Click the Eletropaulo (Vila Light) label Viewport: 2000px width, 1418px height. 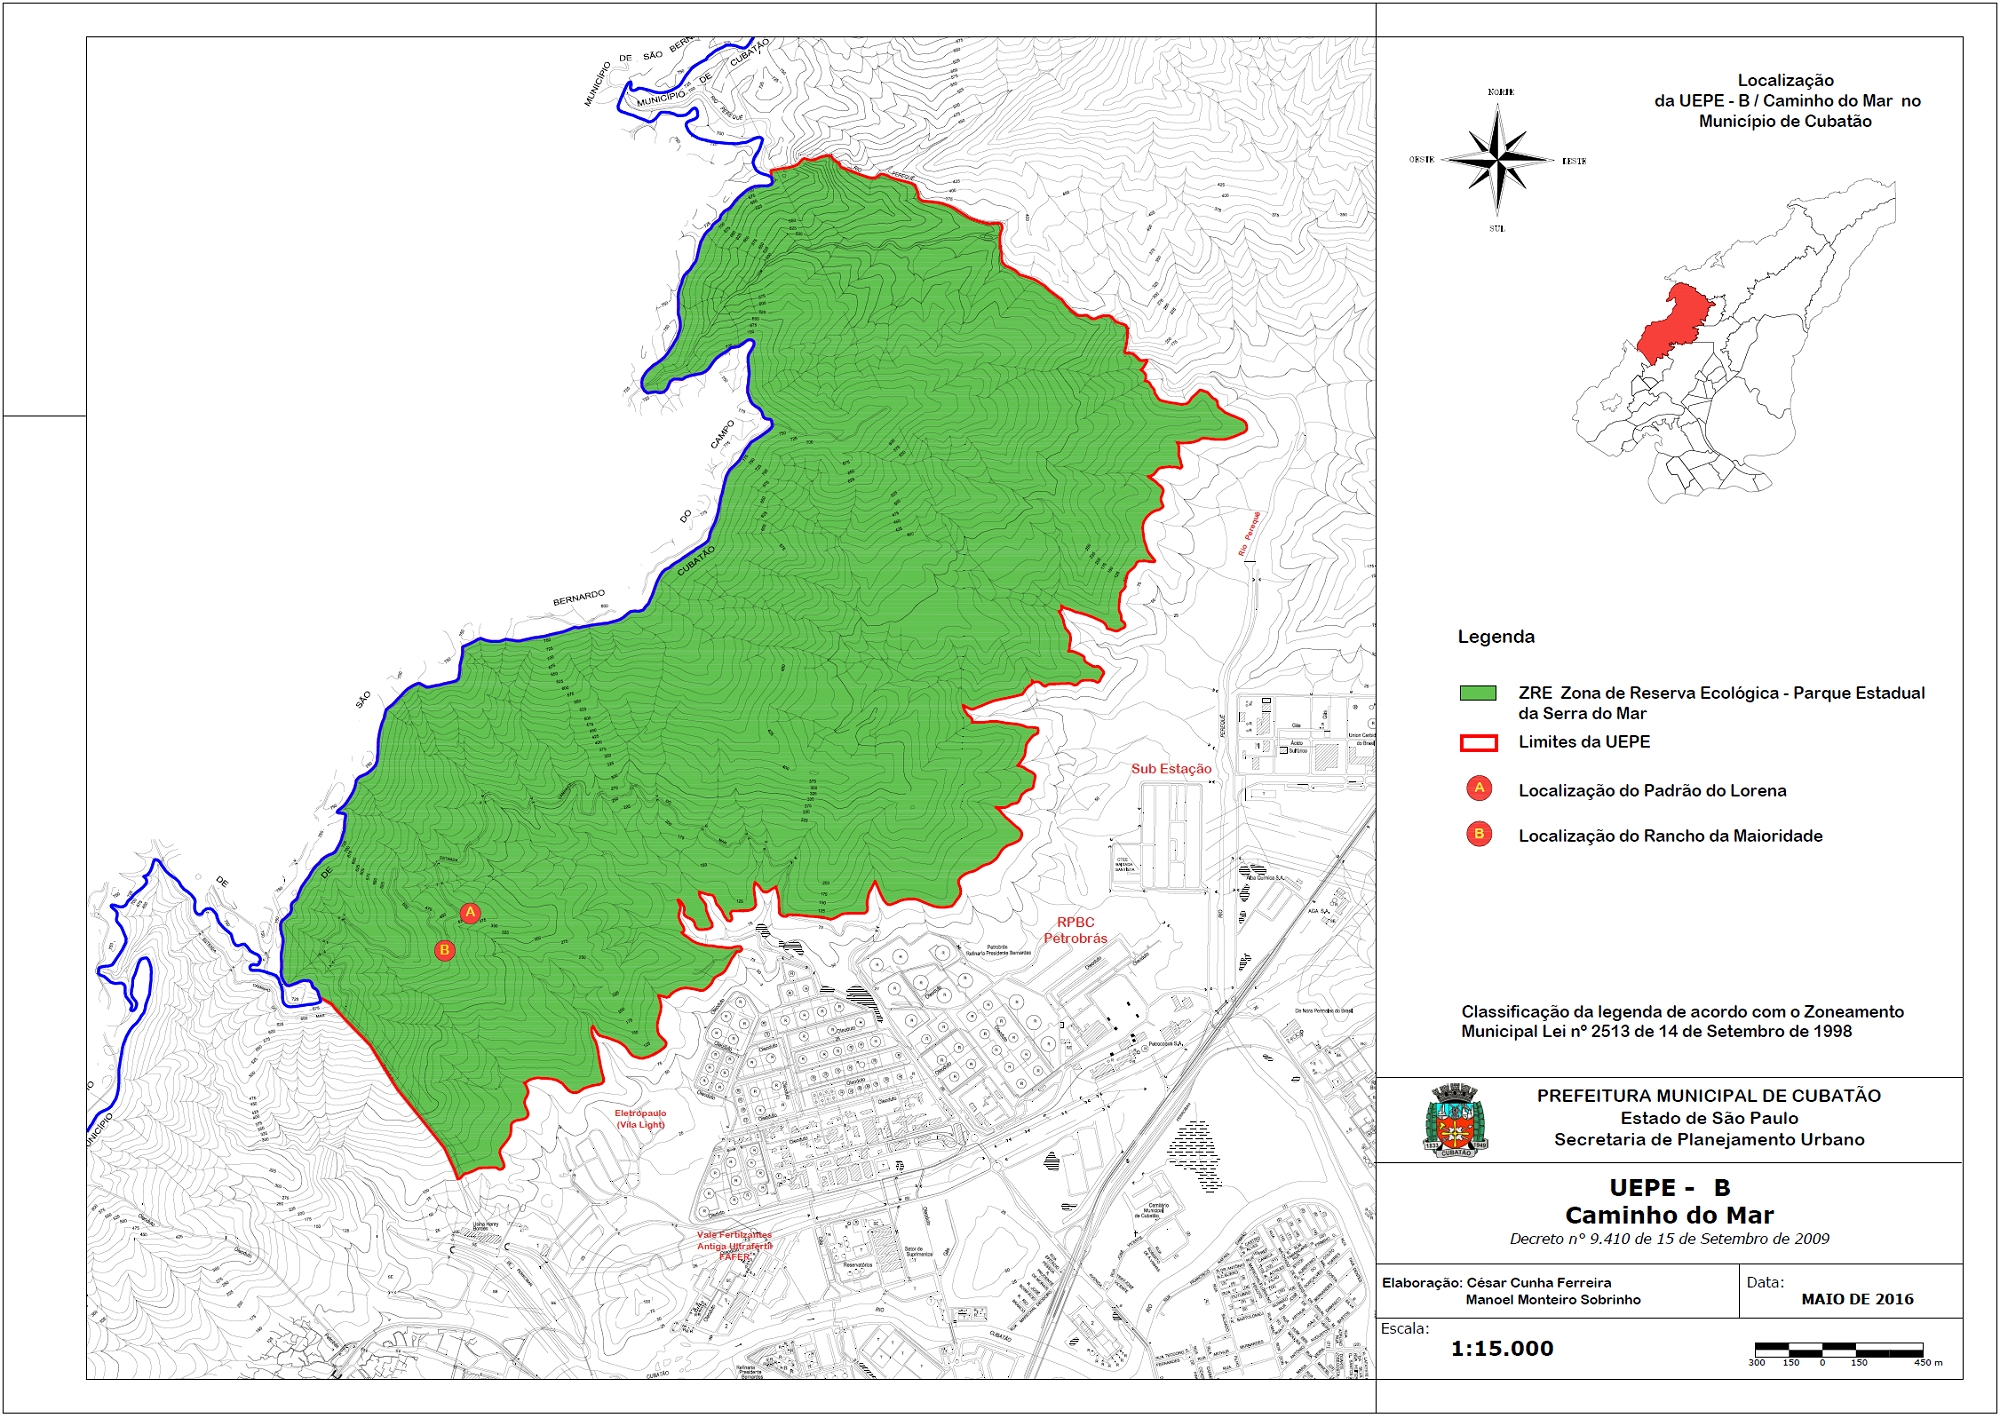(640, 1118)
